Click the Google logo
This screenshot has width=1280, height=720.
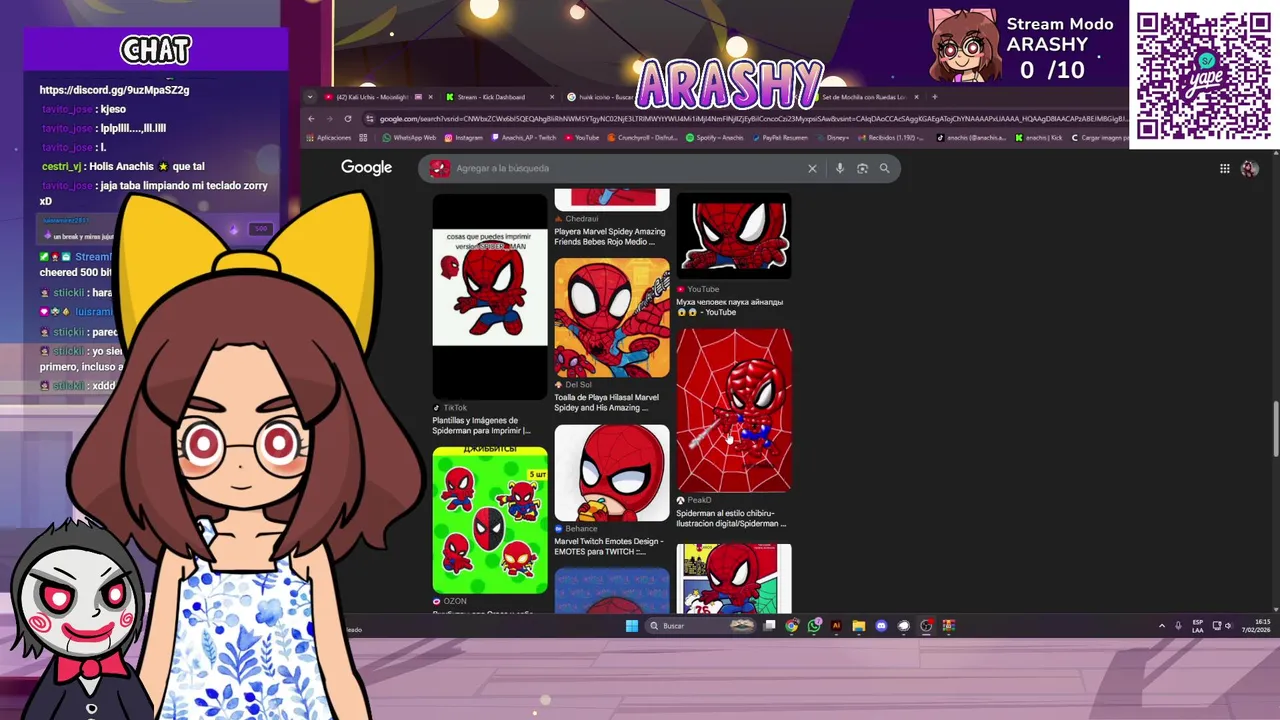pos(366,167)
